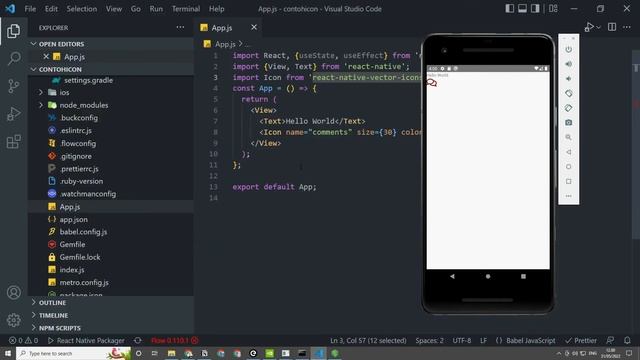The width and height of the screenshot is (640, 360).
Task: Toggle the Panel layout icon
Action: click(x=522, y=9)
